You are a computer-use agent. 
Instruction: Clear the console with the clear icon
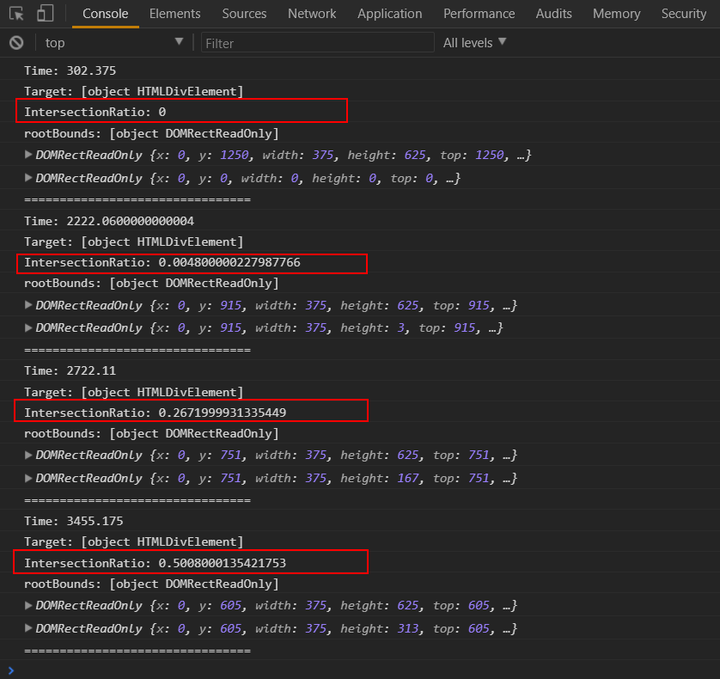[x=16, y=43]
